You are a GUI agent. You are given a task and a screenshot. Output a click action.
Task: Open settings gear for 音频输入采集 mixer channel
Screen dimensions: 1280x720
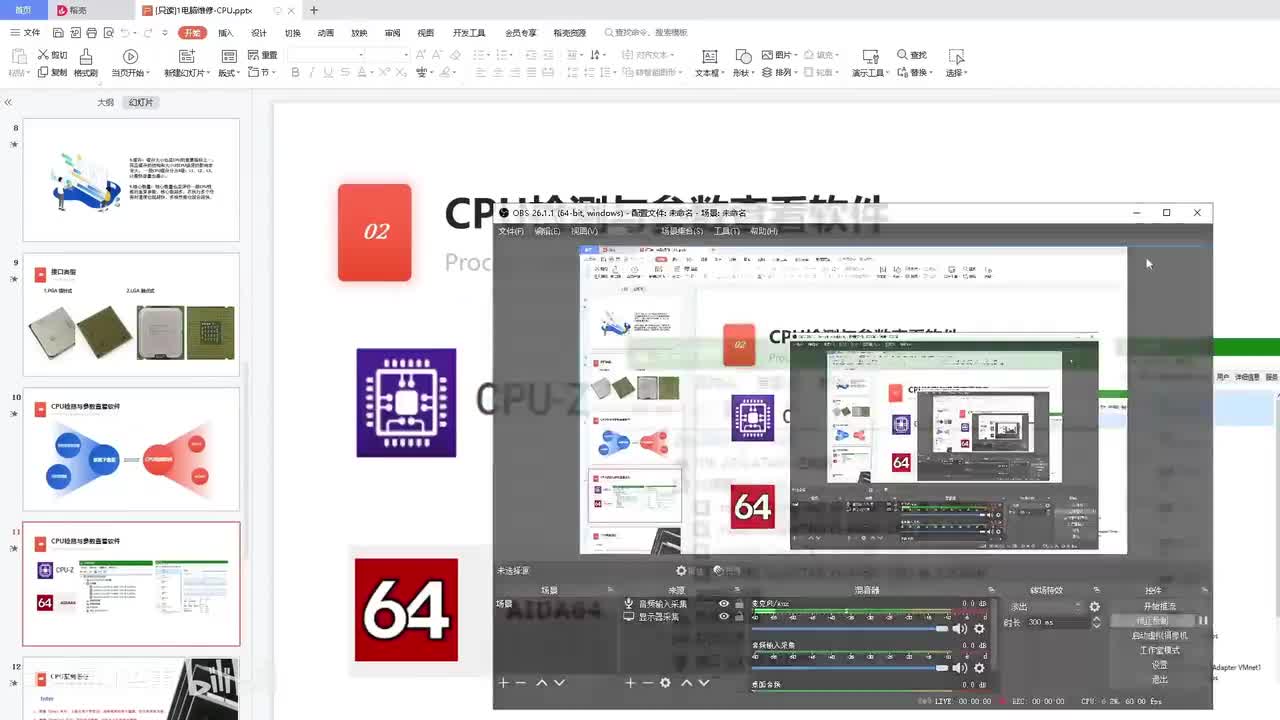pos(979,668)
